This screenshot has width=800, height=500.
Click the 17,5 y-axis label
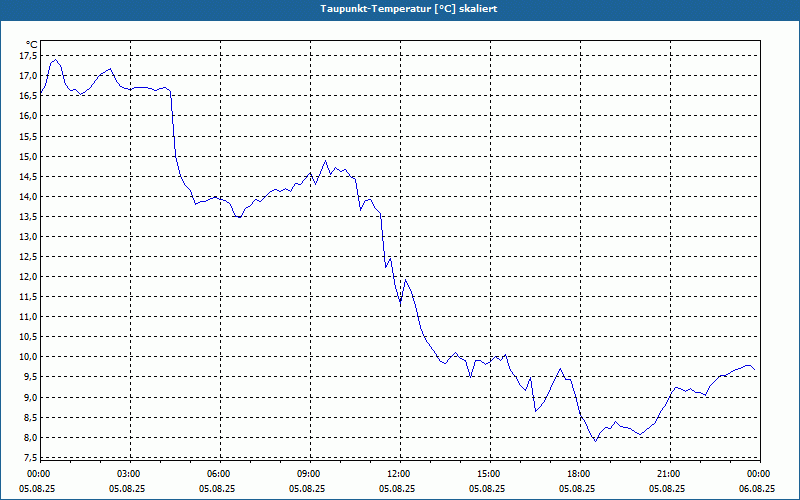[28, 56]
